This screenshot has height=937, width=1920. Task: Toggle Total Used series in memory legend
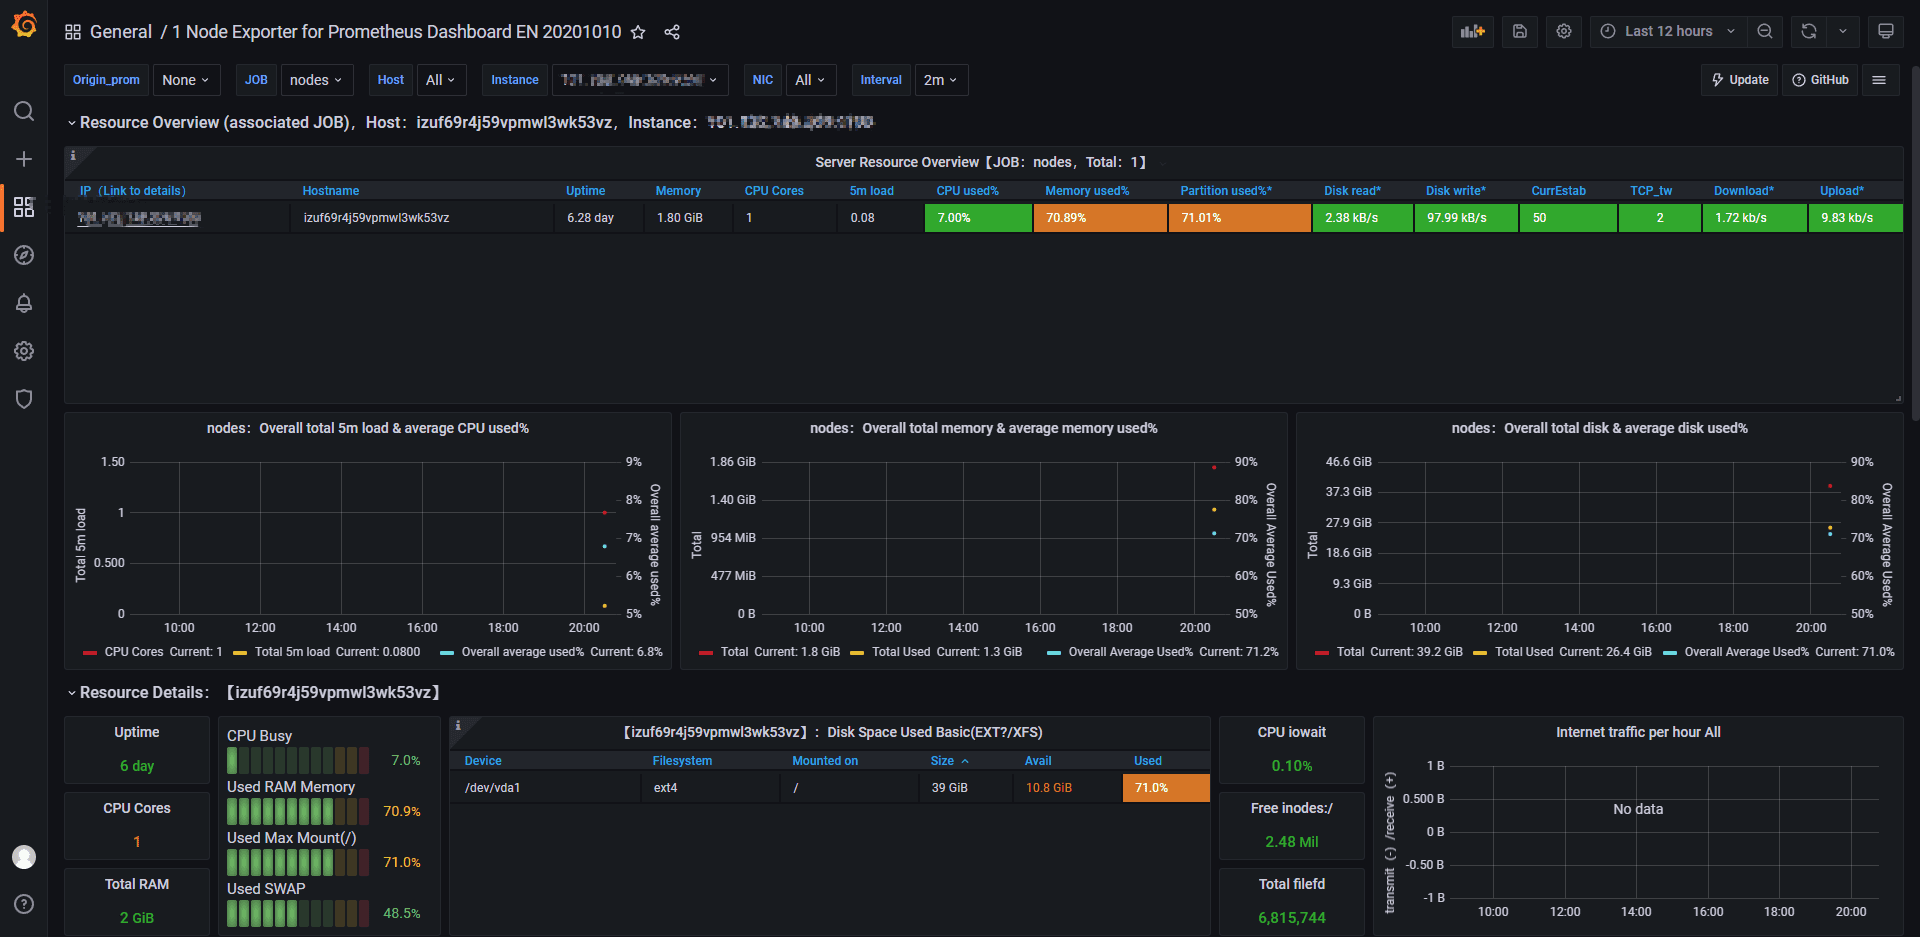pyautogui.click(x=900, y=652)
